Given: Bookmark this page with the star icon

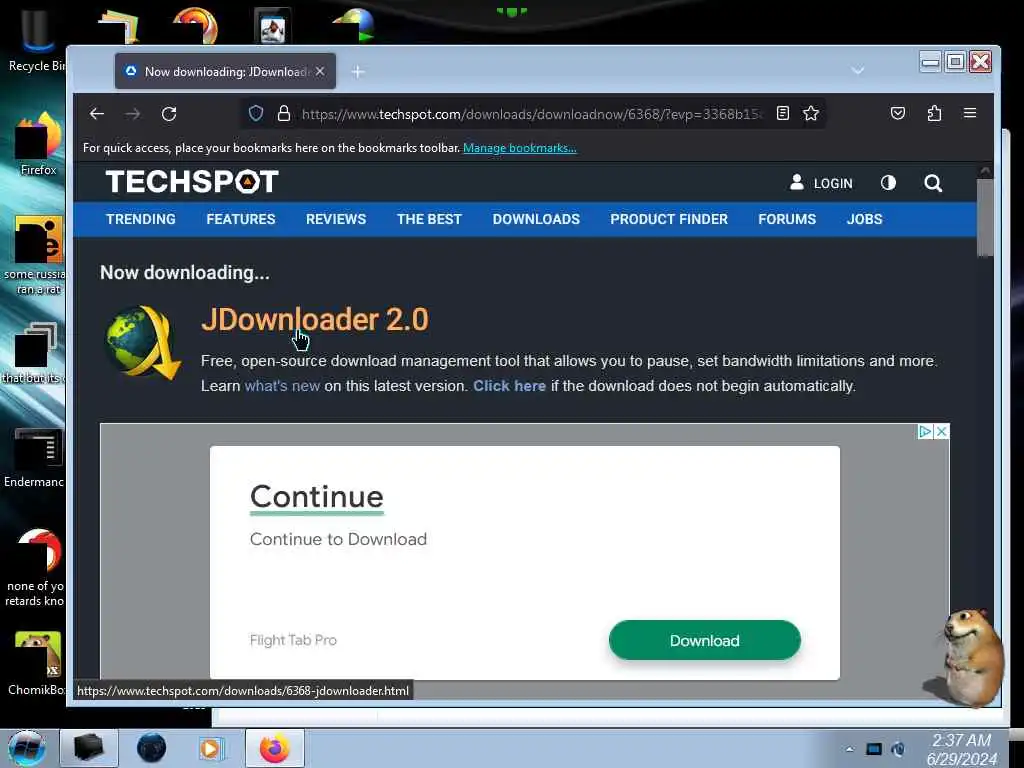Looking at the screenshot, I should pyautogui.click(x=811, y=114).
